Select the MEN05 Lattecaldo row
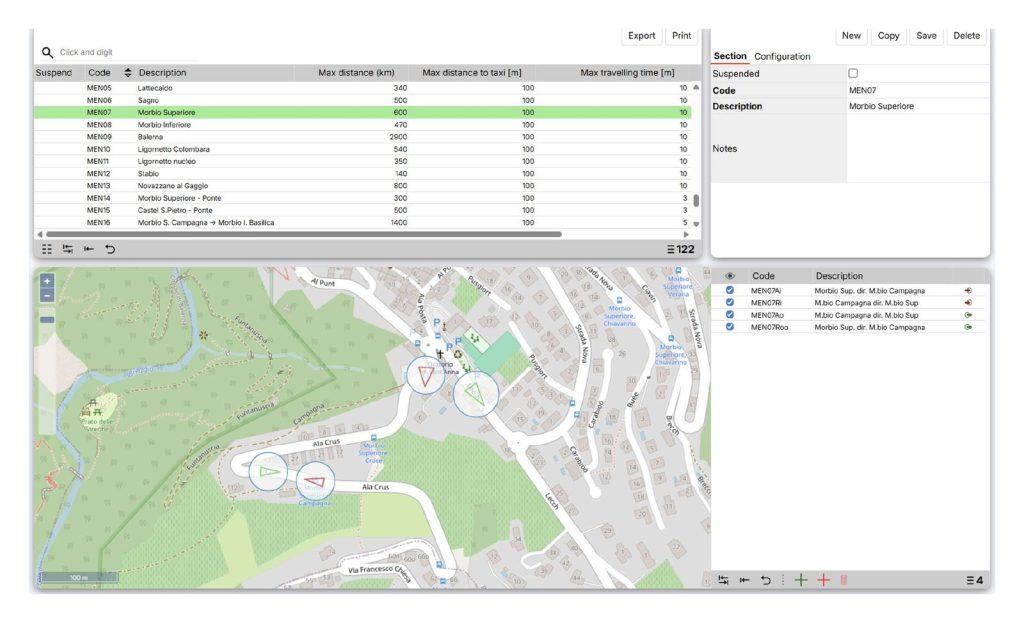1024x623 pixels. pyautogui.click(x=362, y=88)
